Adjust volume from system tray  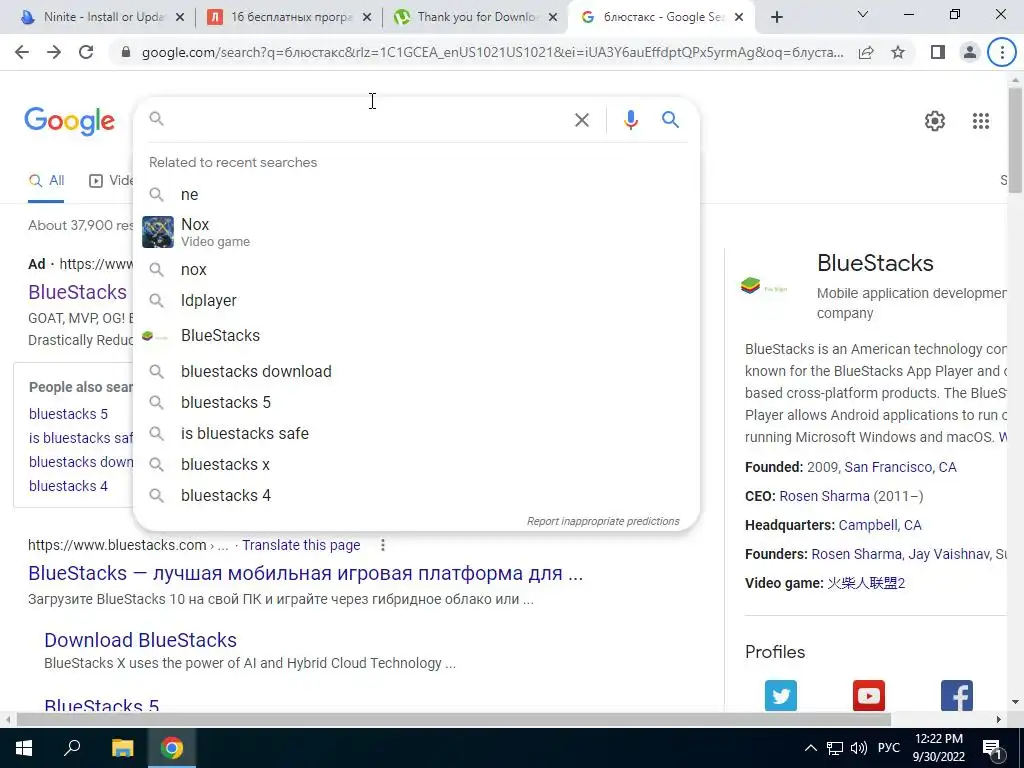click(x=859, y=748)
